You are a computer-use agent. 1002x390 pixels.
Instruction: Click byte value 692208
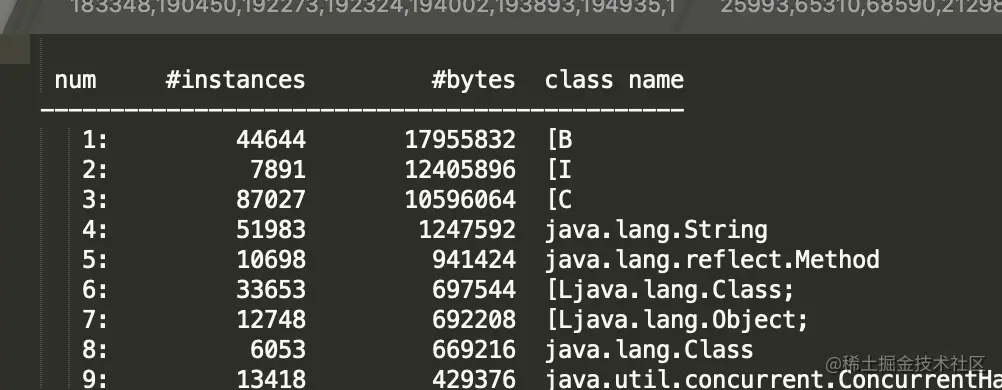(474, 320)
